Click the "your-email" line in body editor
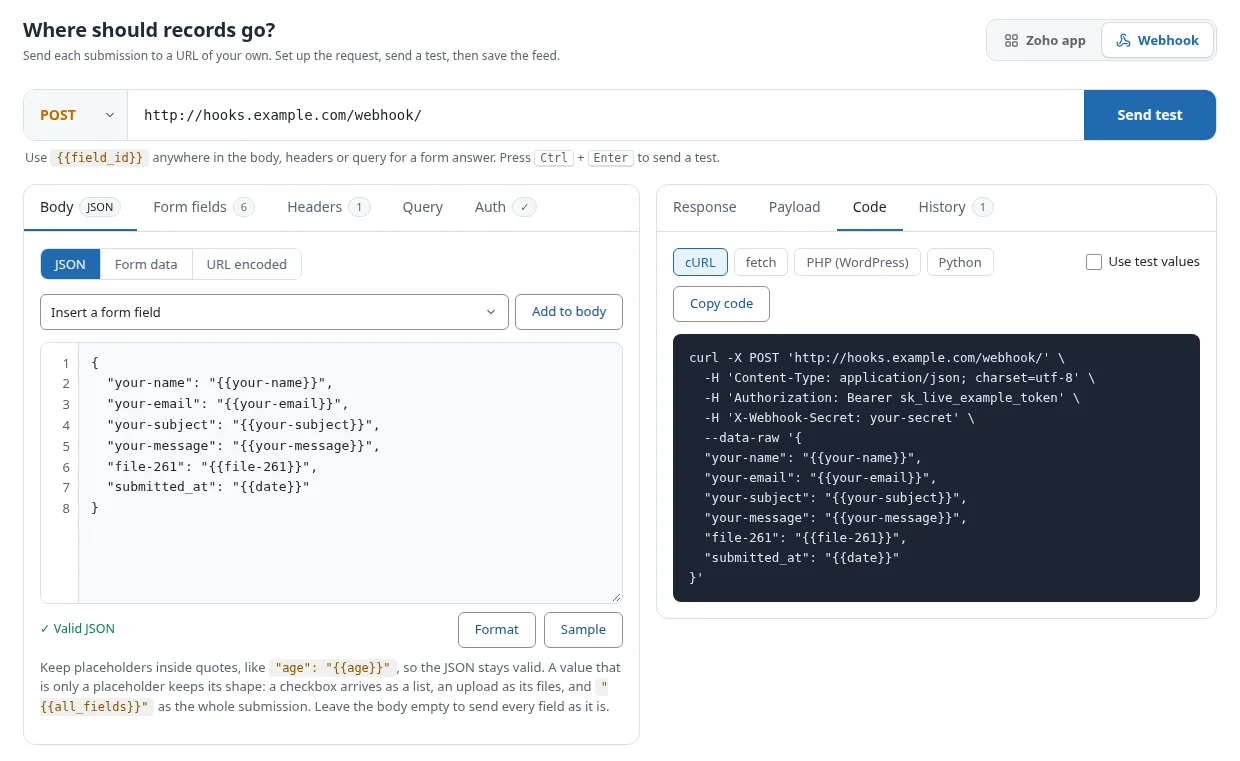This screenshot has height=761, width=1240. [228, 404]
